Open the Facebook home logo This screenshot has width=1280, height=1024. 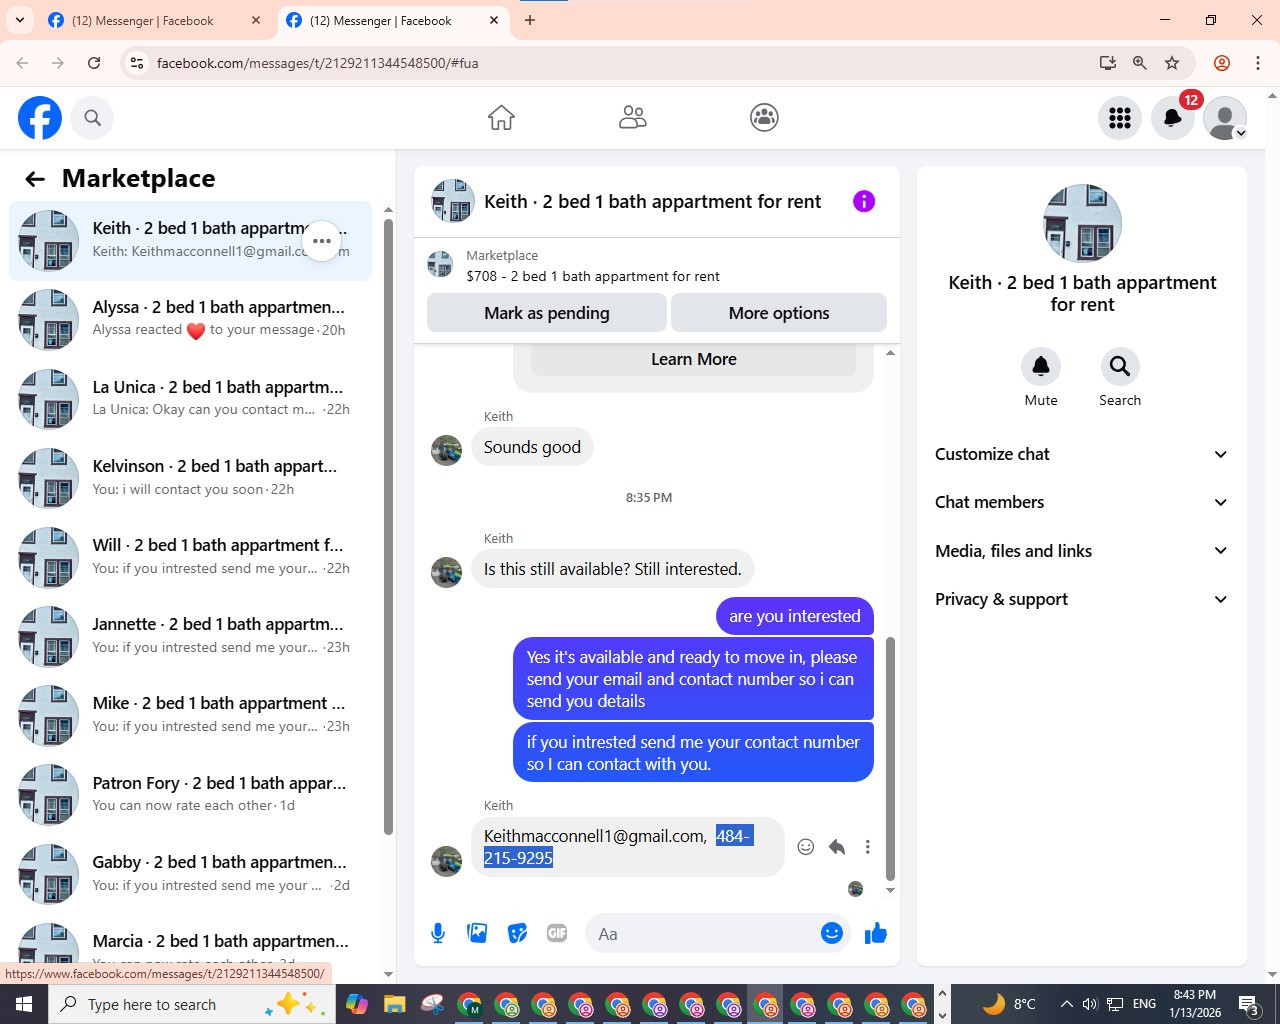[40, 118]
